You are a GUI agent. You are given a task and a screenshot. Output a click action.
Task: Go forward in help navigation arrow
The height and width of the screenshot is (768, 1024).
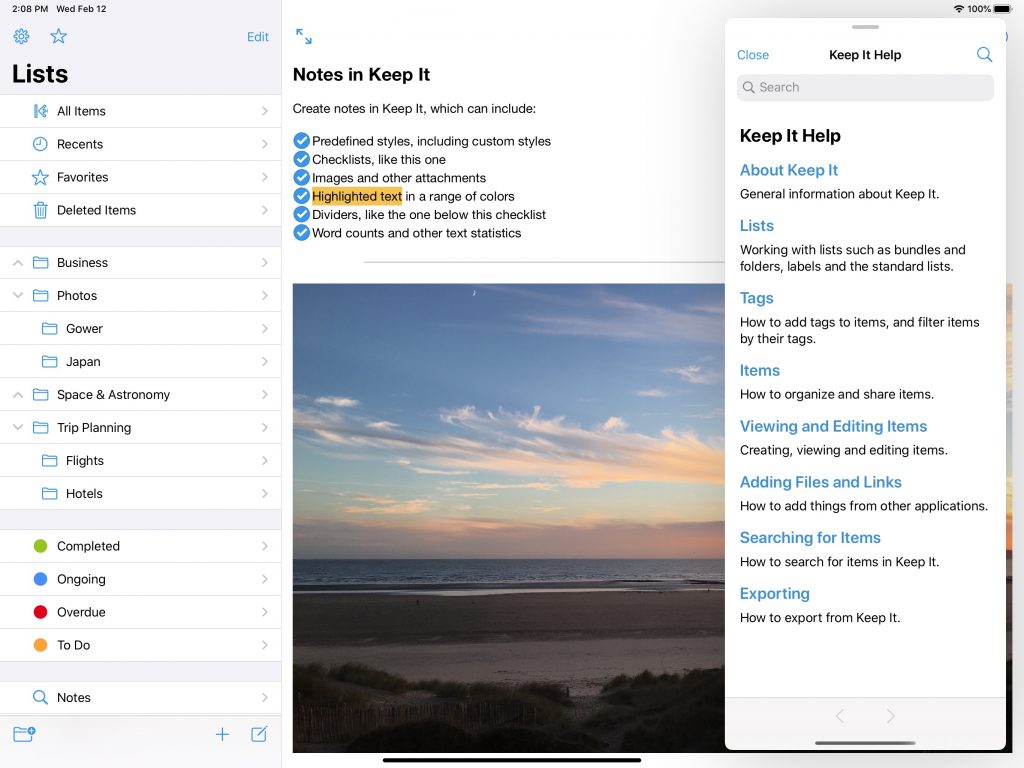click(891, 716)
